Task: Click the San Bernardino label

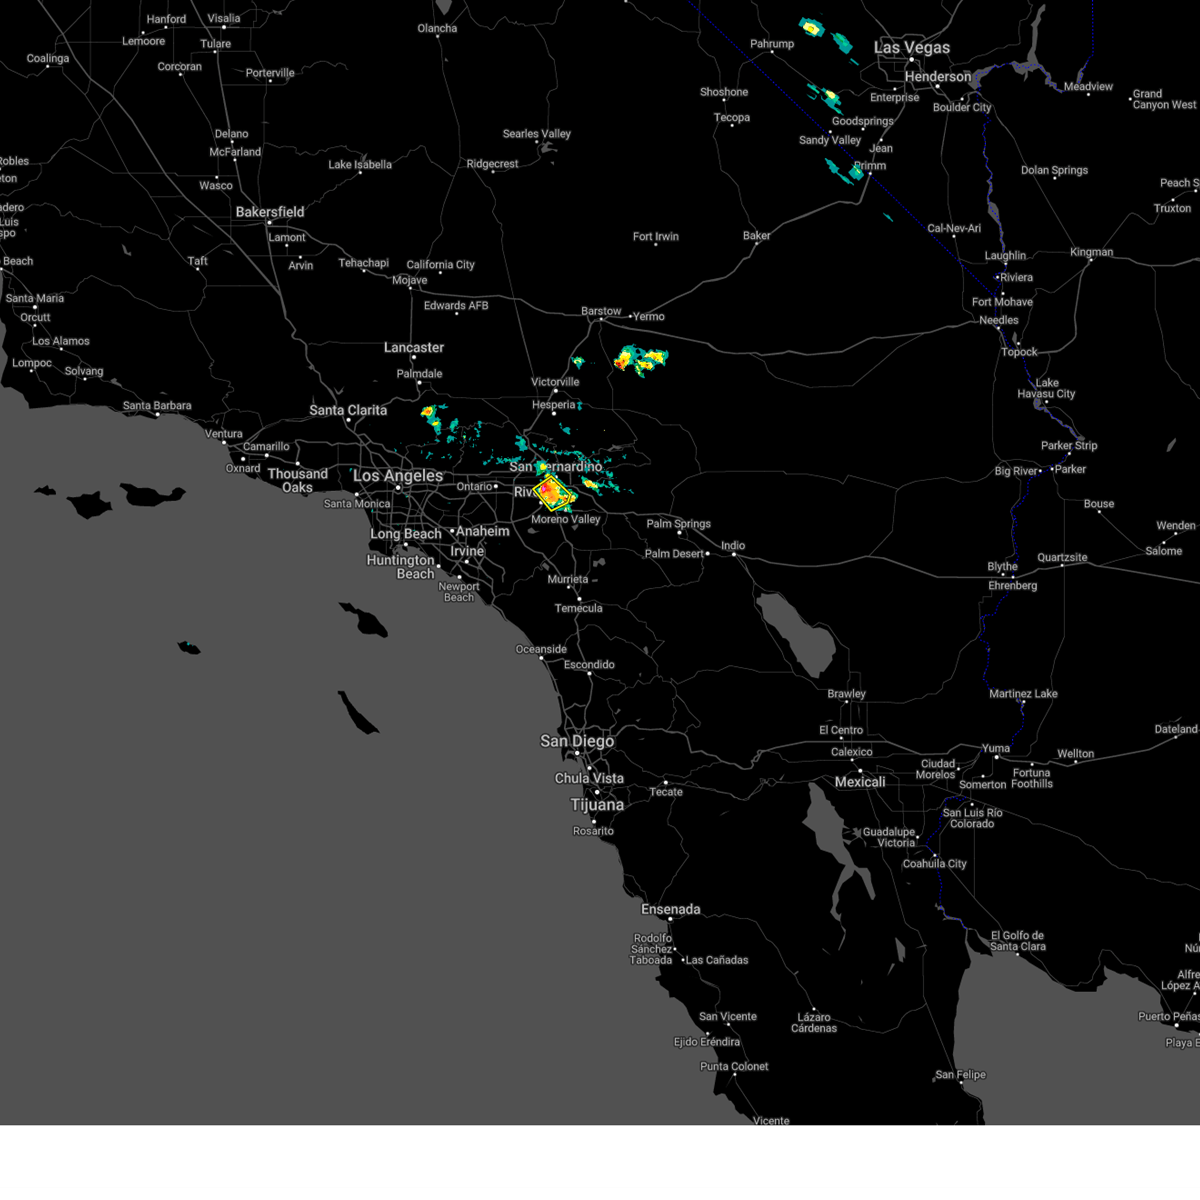Action: coord(553,467)
